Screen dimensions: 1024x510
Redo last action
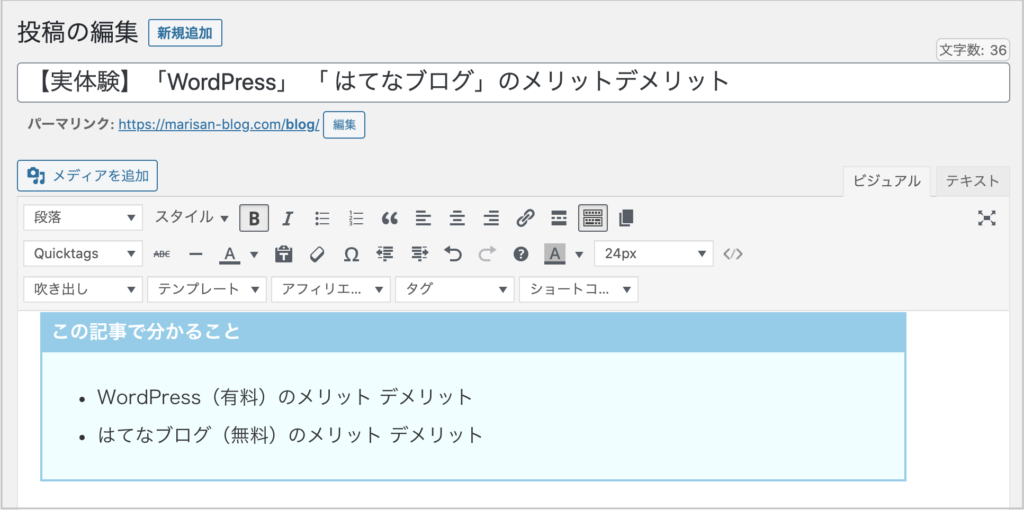click(487, 254)
